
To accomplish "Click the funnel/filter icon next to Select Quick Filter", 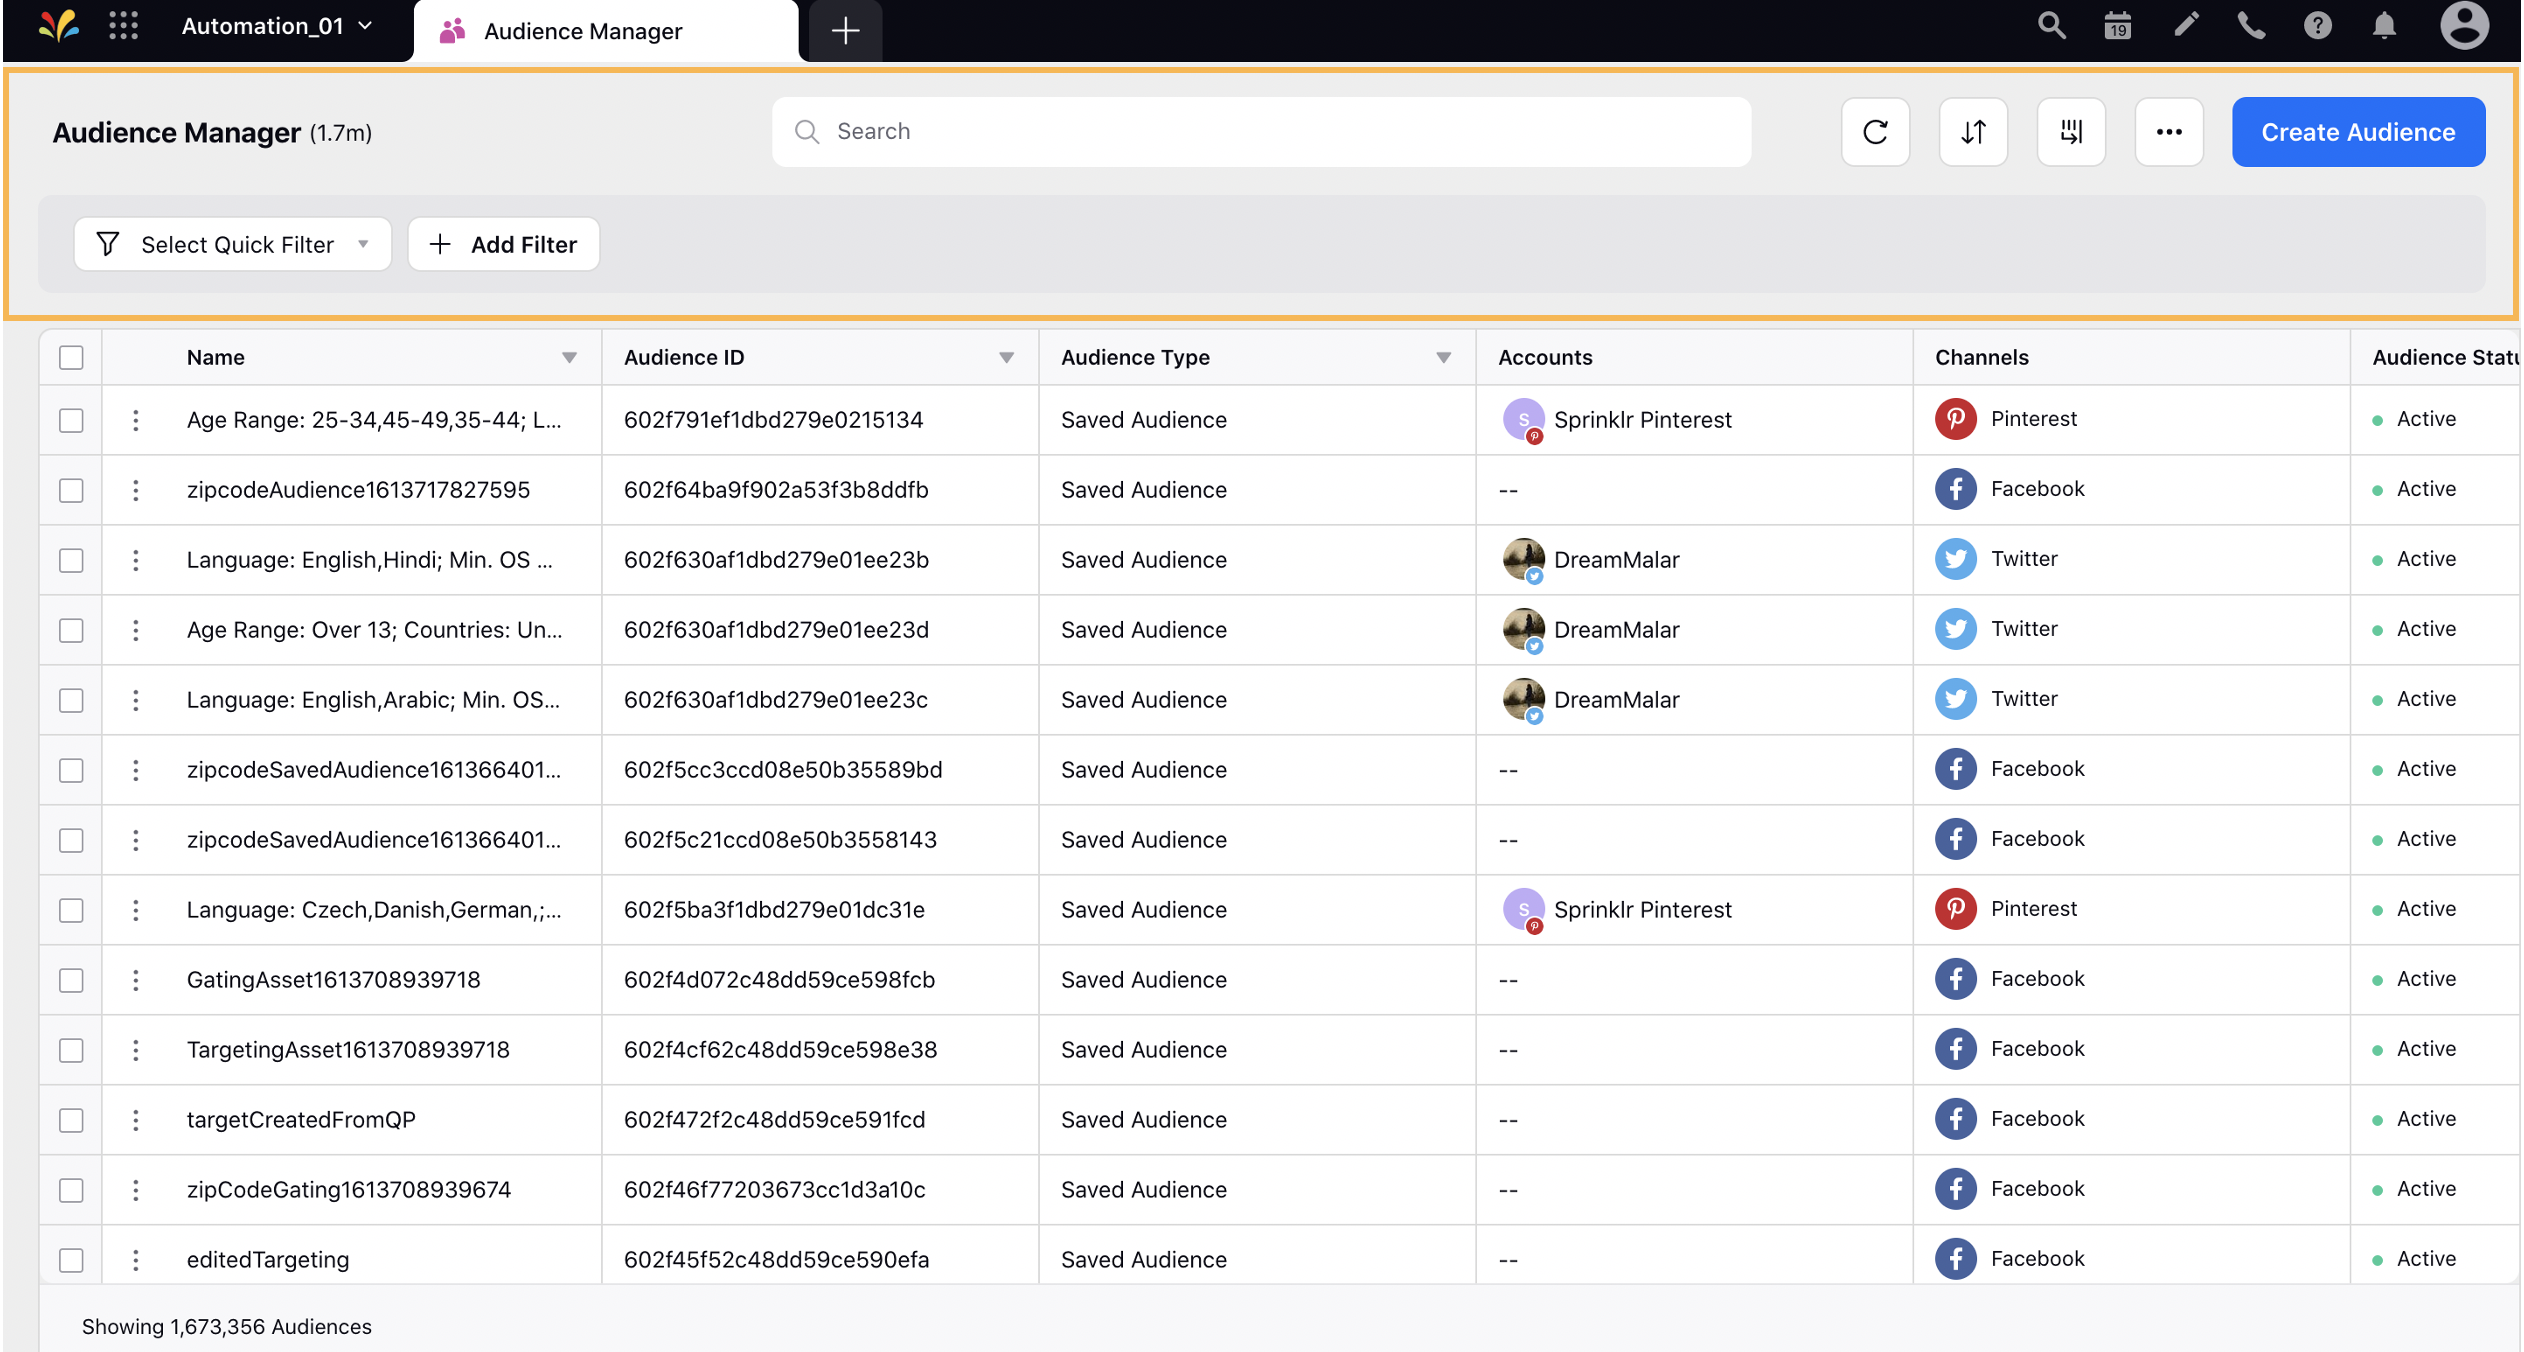I will click(110, 244).
